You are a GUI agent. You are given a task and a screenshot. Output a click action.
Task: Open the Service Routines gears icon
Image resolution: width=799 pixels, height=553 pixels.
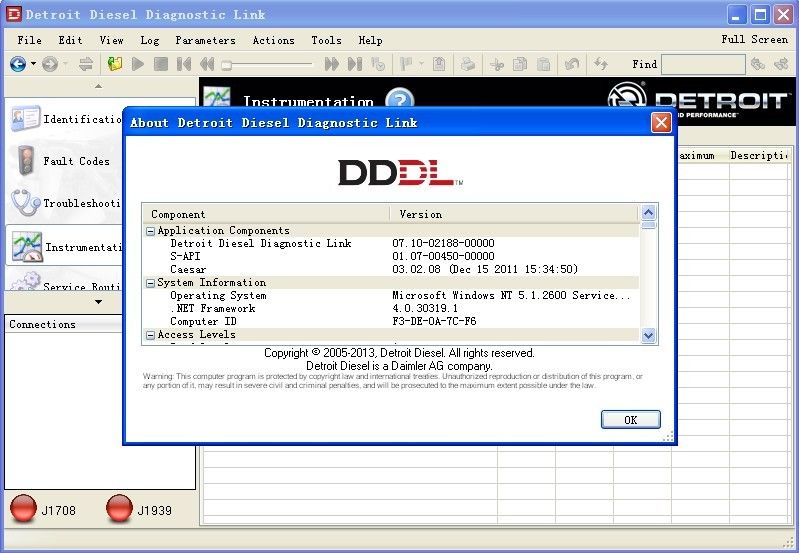[x=25, y=281]
